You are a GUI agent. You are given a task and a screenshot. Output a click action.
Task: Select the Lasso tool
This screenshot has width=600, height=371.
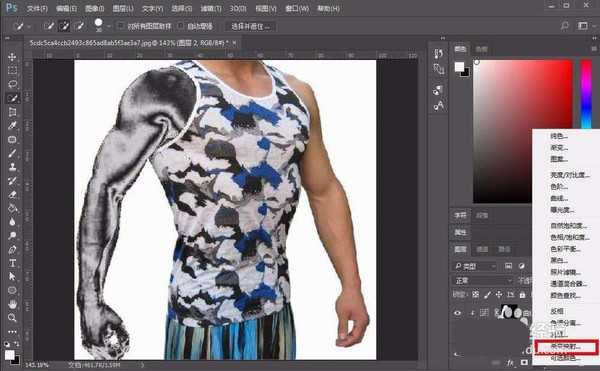(x=12, y=84)
